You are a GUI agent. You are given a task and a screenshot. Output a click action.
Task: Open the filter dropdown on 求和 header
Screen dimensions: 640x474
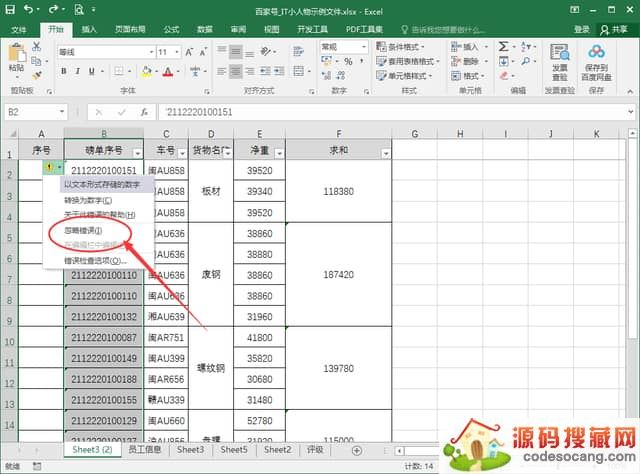(x=384, y=152)
